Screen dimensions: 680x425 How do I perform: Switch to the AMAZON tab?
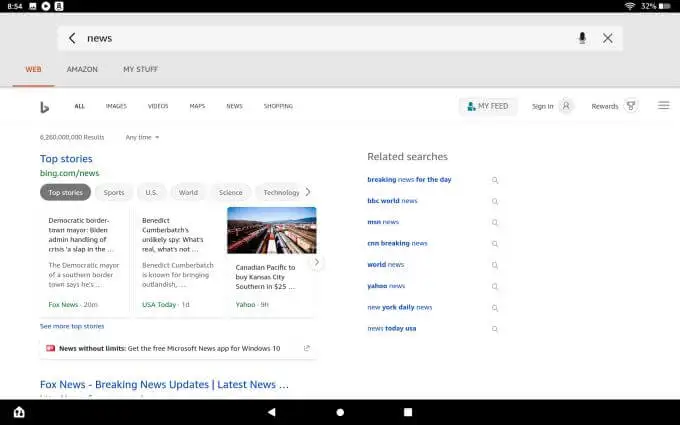(82, 69)
